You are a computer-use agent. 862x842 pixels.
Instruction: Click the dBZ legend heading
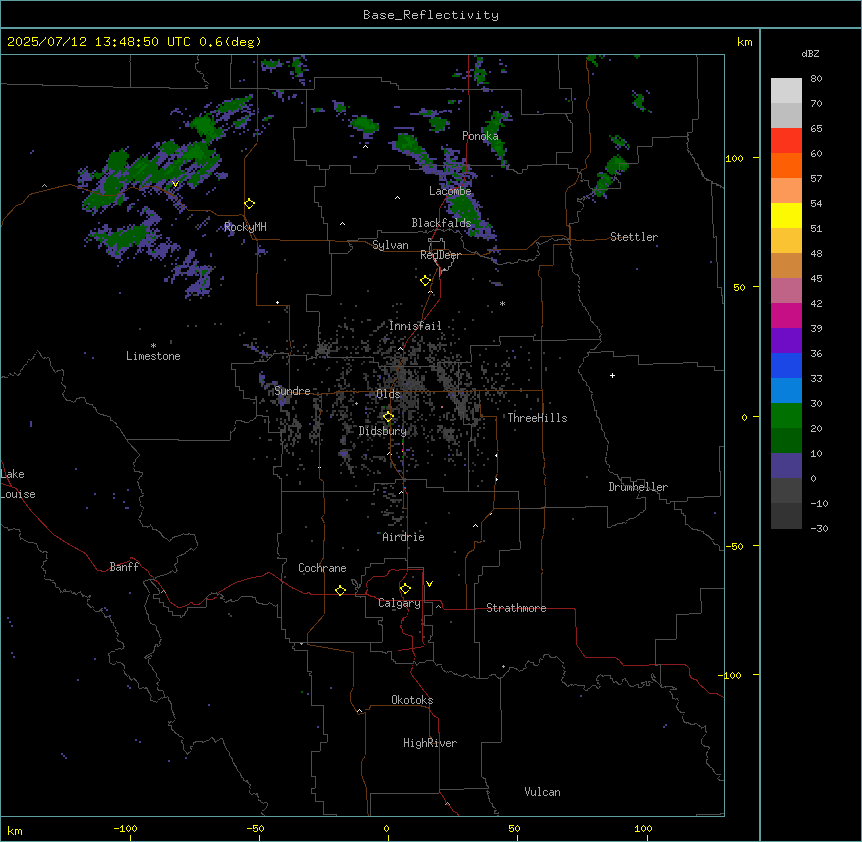pos(810,54)
